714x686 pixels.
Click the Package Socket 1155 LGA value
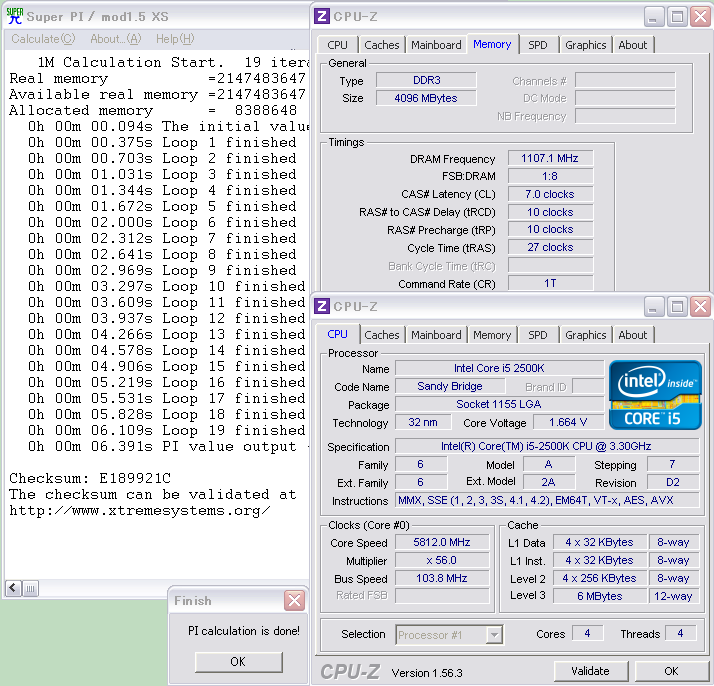point(499,404)
